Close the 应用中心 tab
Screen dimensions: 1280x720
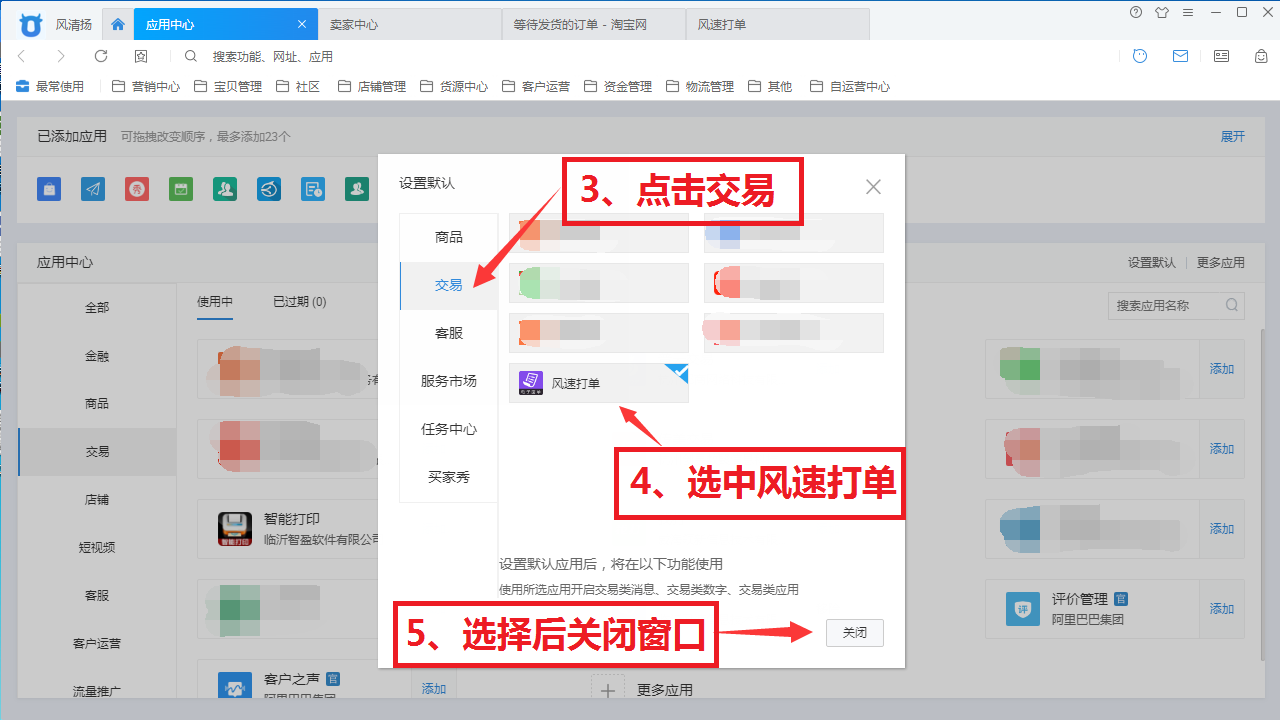[x=302, y=24]
